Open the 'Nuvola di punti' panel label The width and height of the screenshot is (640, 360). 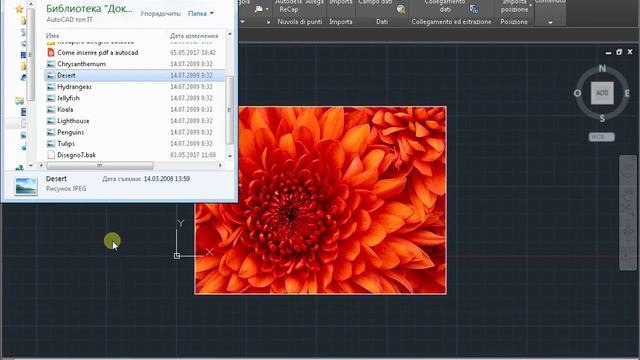pos(300,22)
